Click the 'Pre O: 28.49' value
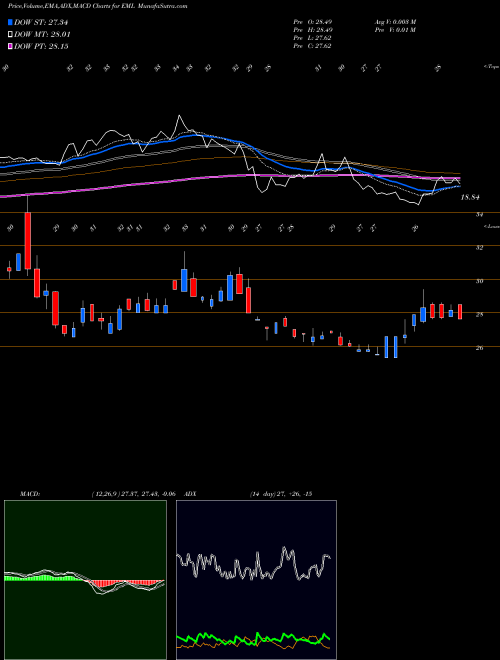500x660 pixels. pos(313,21)
